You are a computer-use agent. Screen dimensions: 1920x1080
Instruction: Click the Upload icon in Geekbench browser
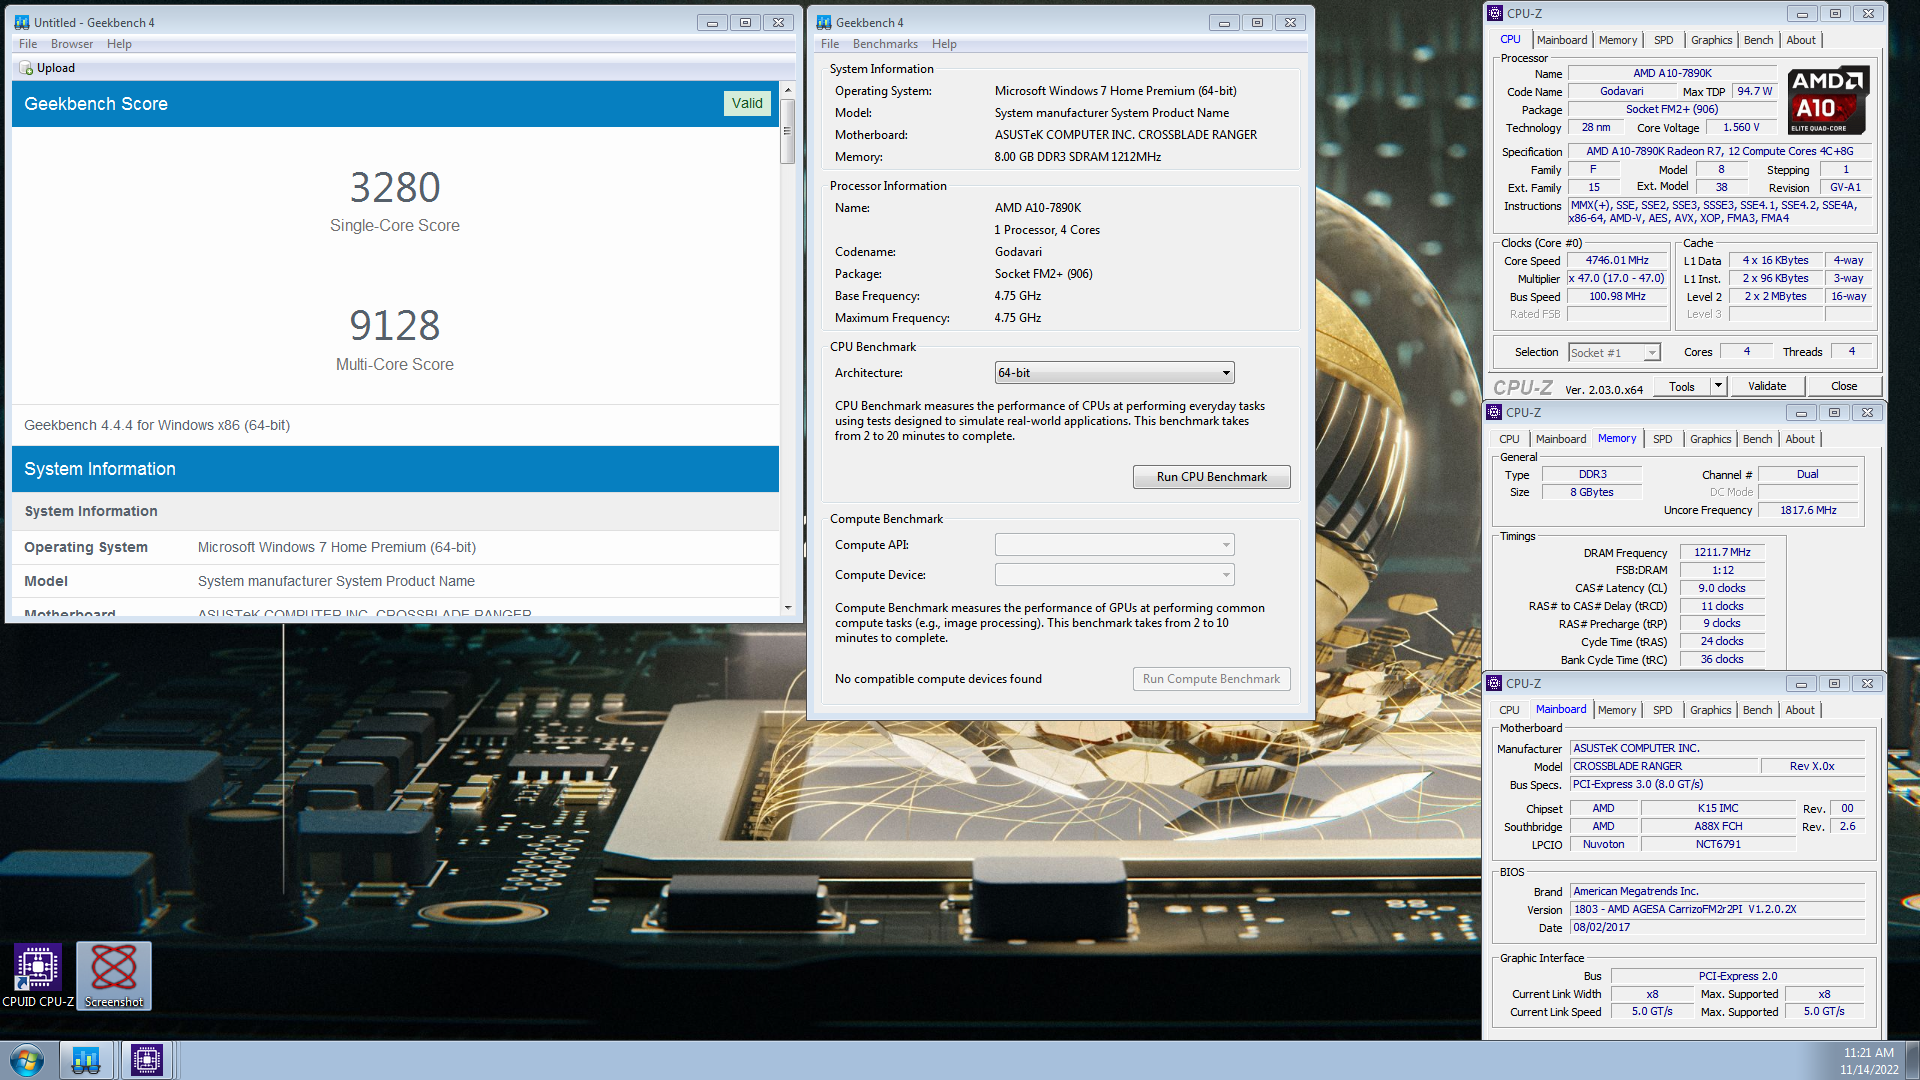[26, 68]
